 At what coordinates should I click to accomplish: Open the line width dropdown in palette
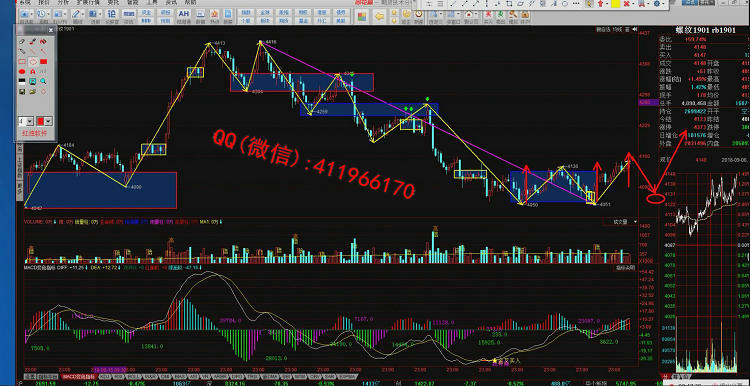coord(30,121)
